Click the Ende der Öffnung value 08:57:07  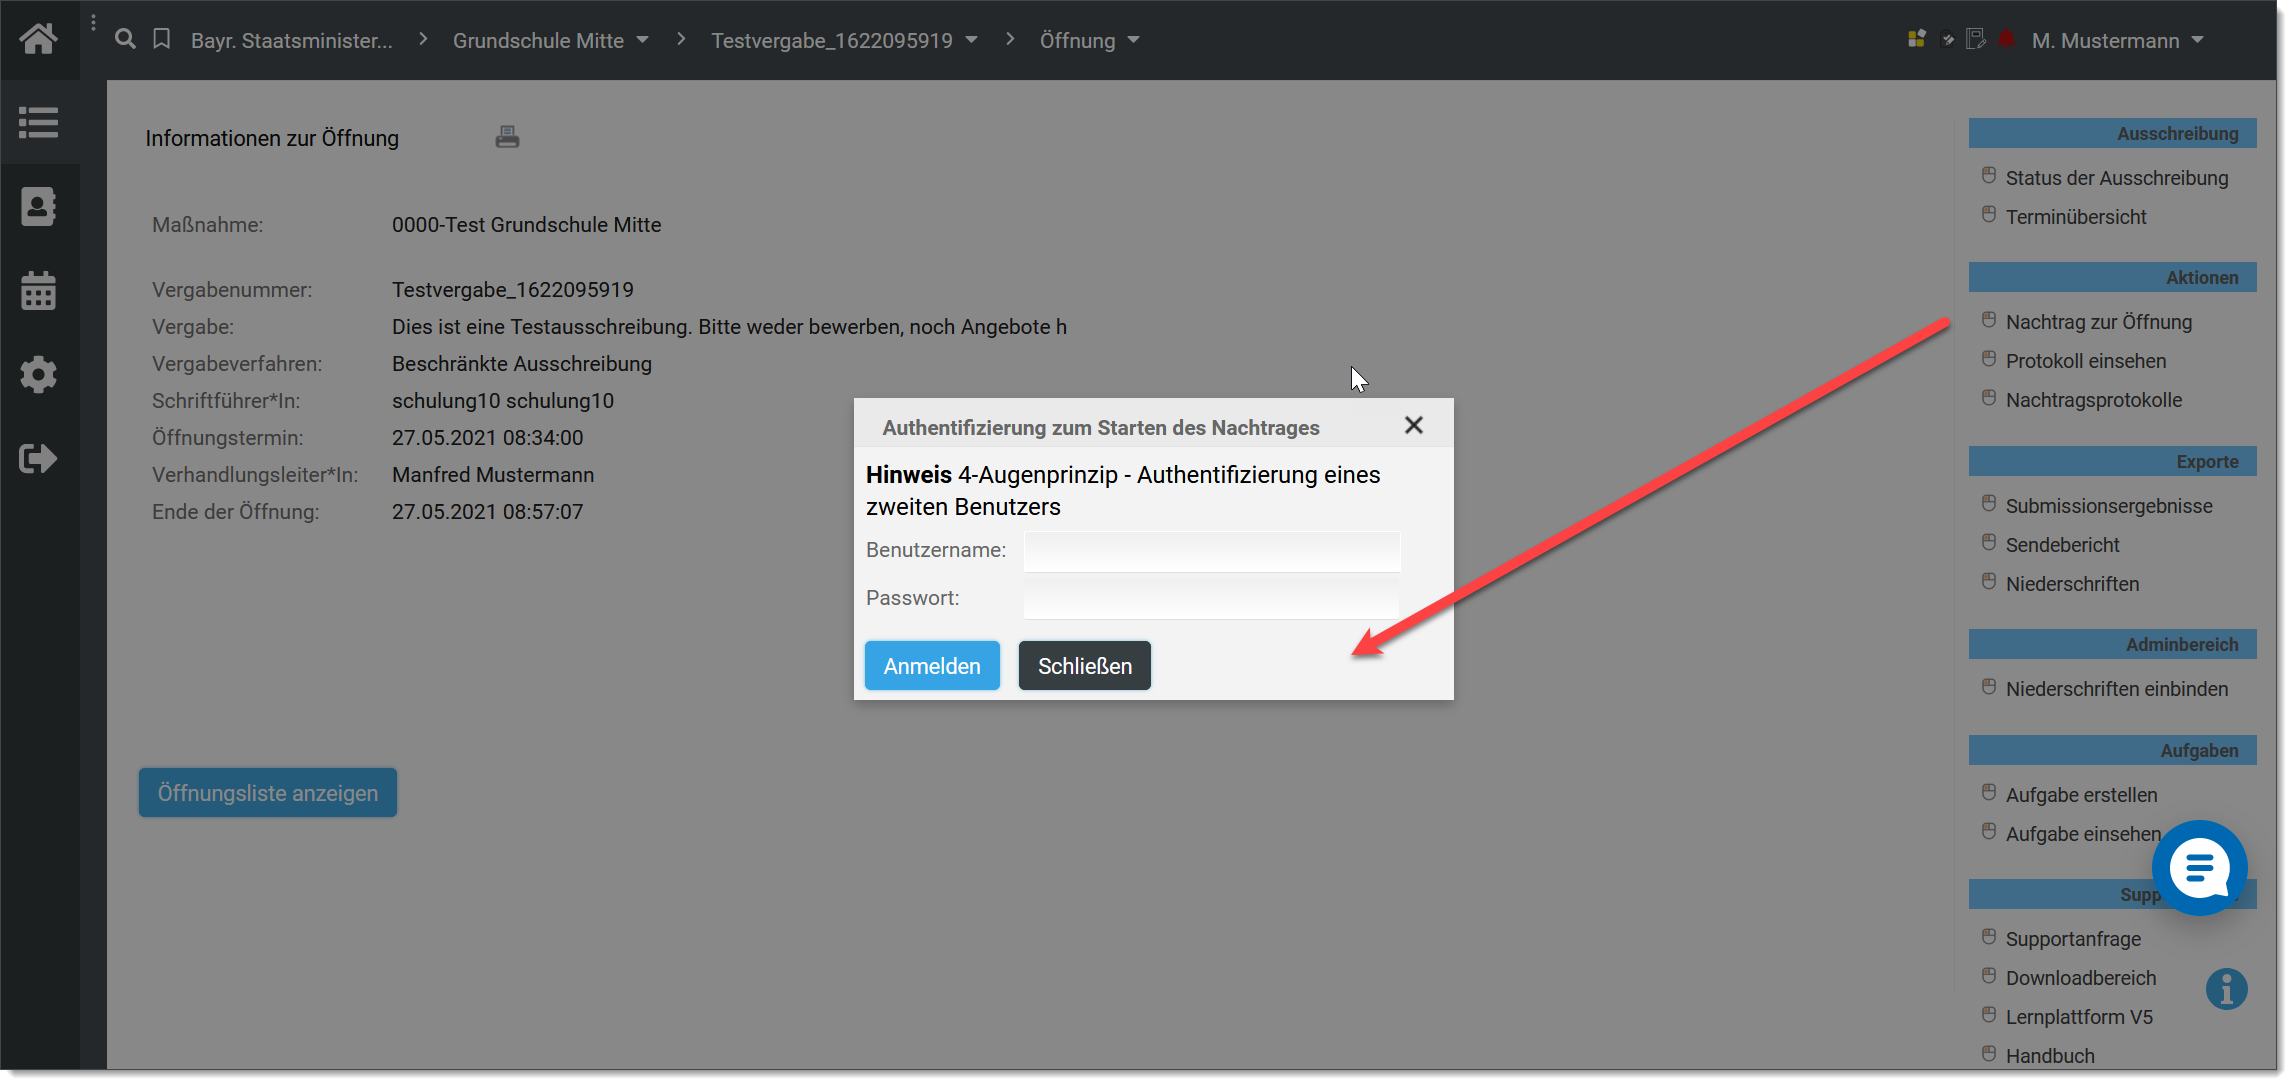point(543,512)
